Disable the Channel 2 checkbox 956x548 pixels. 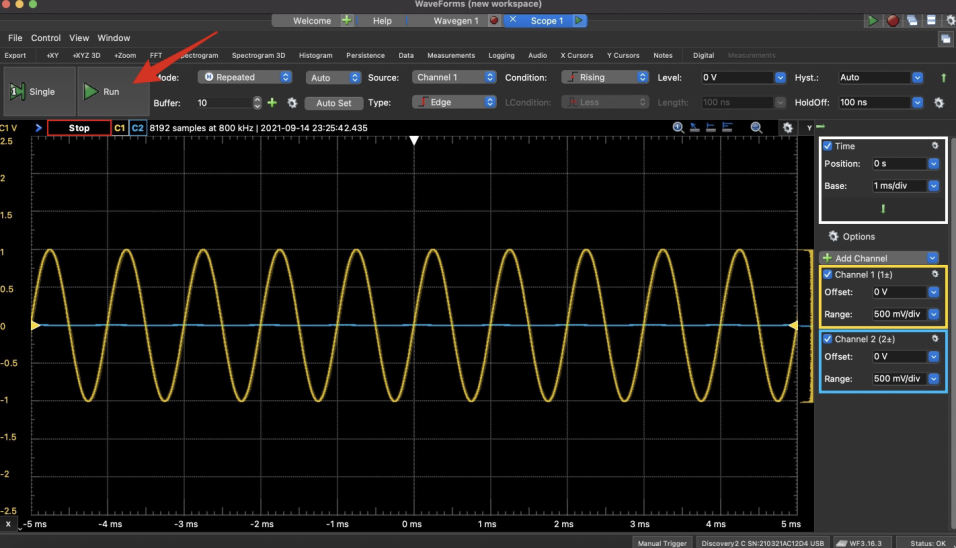[827, 339]
